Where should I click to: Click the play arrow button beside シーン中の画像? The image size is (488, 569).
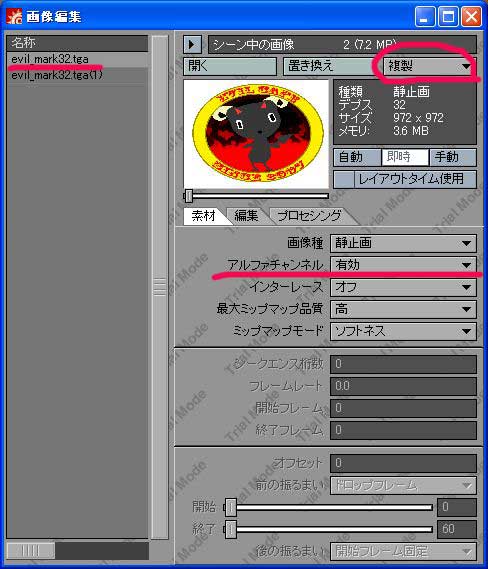tap(192, 45)
